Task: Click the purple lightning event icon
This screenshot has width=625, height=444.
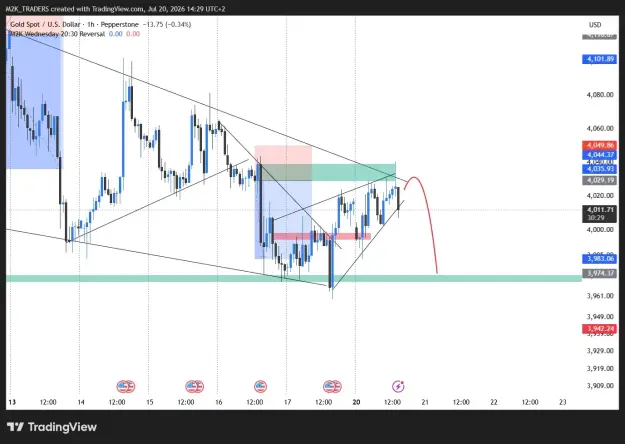Action: 398,386
